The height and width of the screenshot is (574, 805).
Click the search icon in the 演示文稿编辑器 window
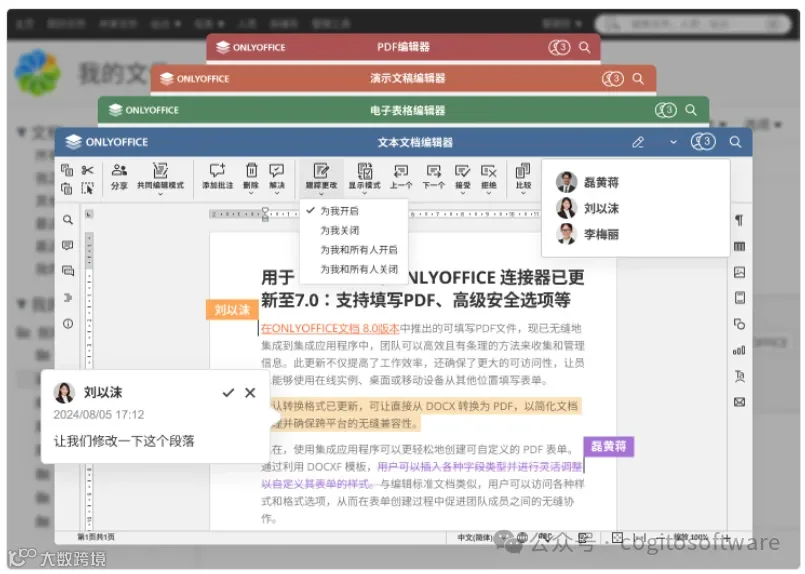tap(638, 79)
